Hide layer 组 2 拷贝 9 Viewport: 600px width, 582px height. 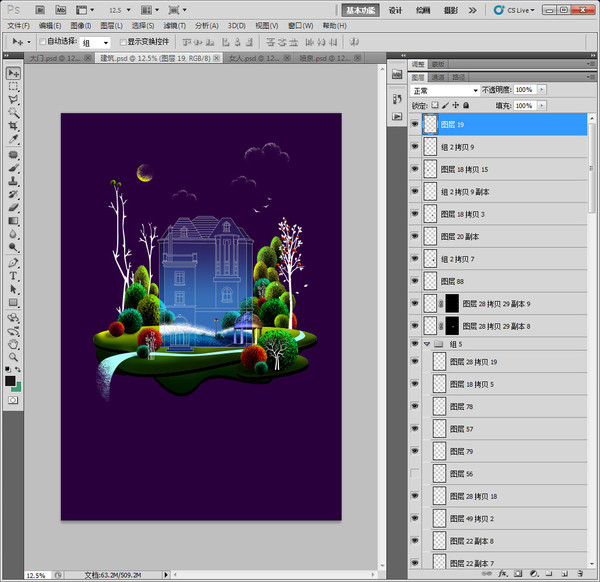click(x=415, y=147)
